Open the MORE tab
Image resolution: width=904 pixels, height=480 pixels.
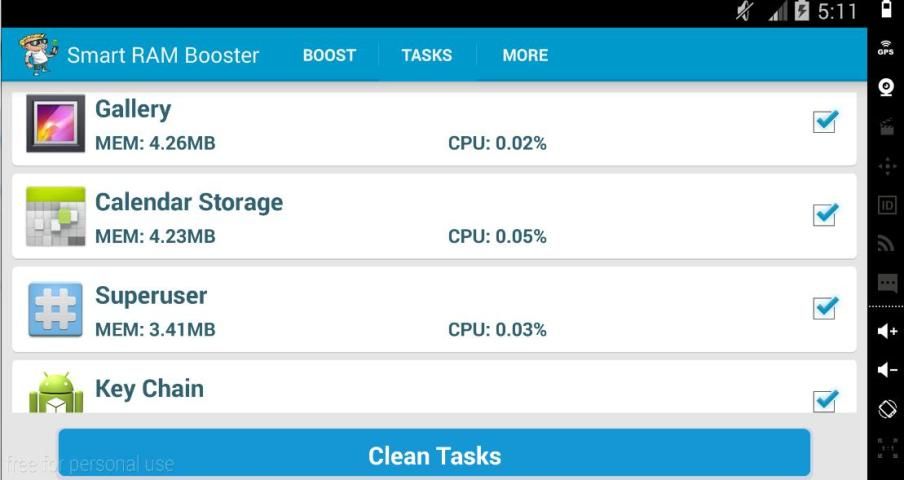point(525,55)
